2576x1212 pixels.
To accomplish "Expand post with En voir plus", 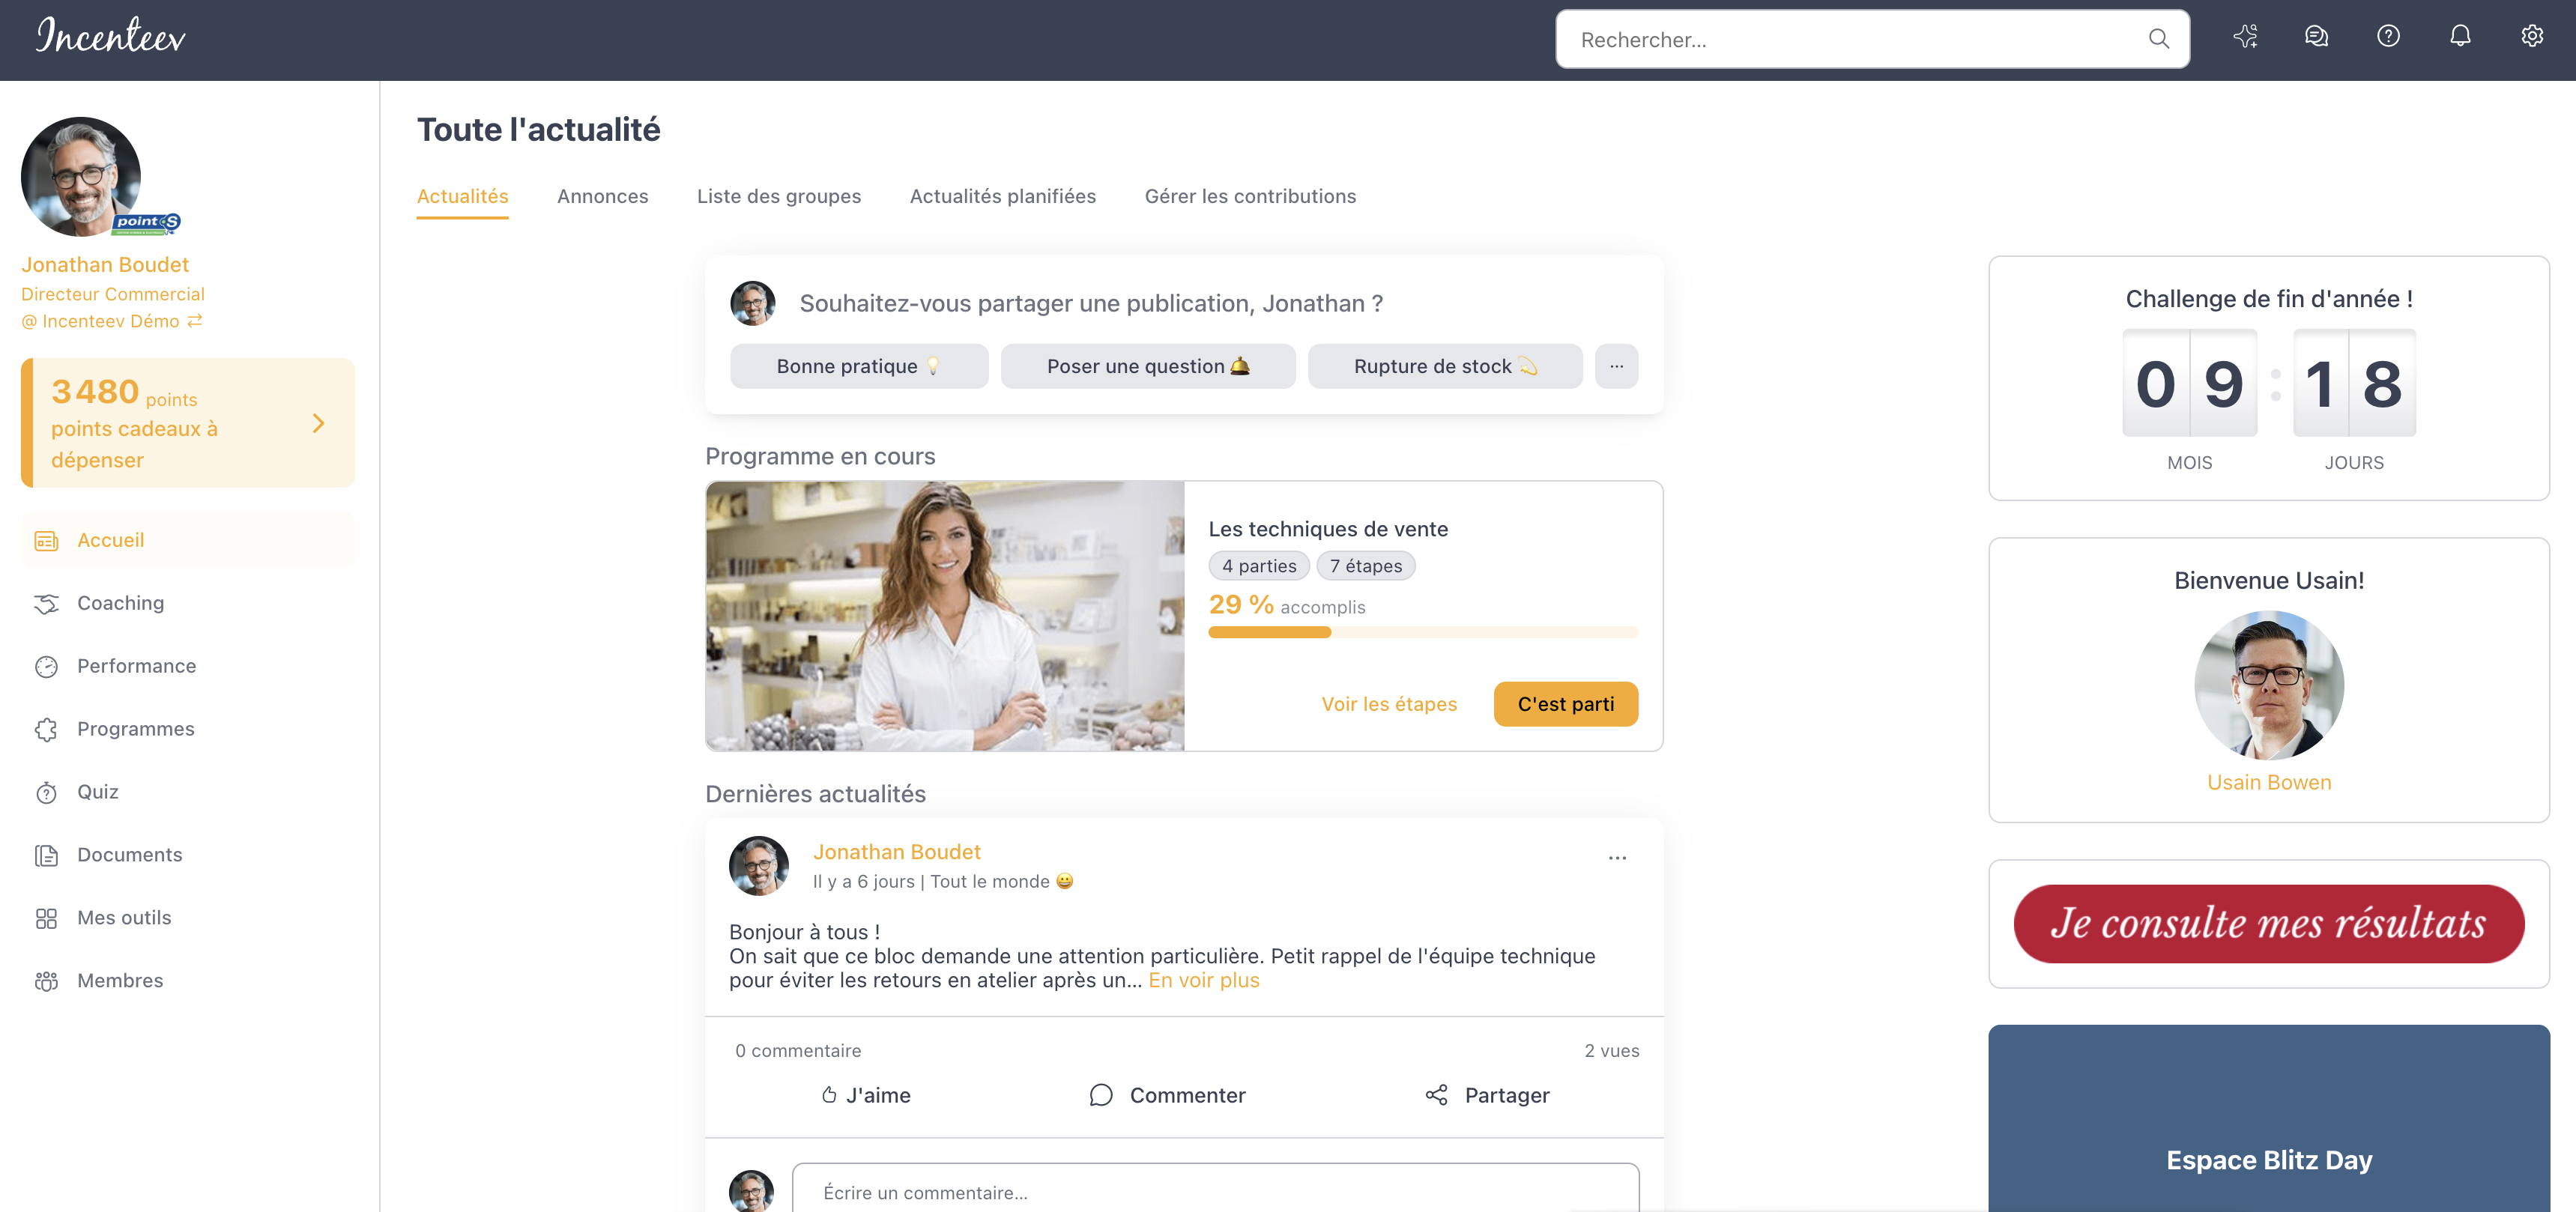I will coord(1203,981).
